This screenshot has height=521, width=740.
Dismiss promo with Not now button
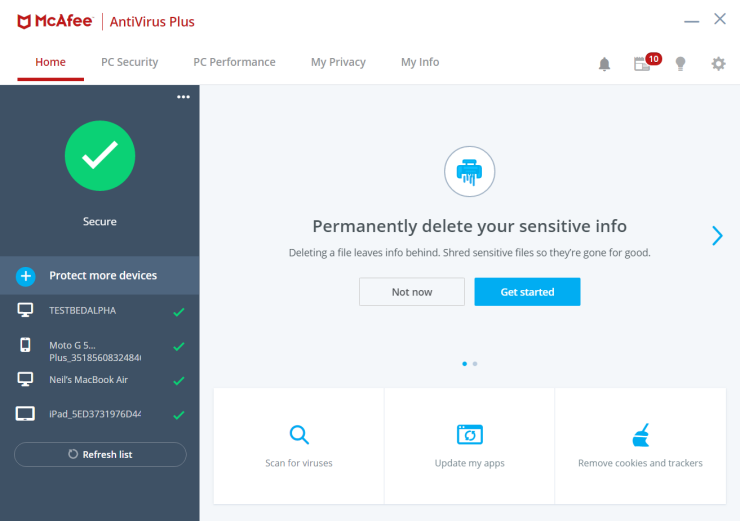point(412,292)
